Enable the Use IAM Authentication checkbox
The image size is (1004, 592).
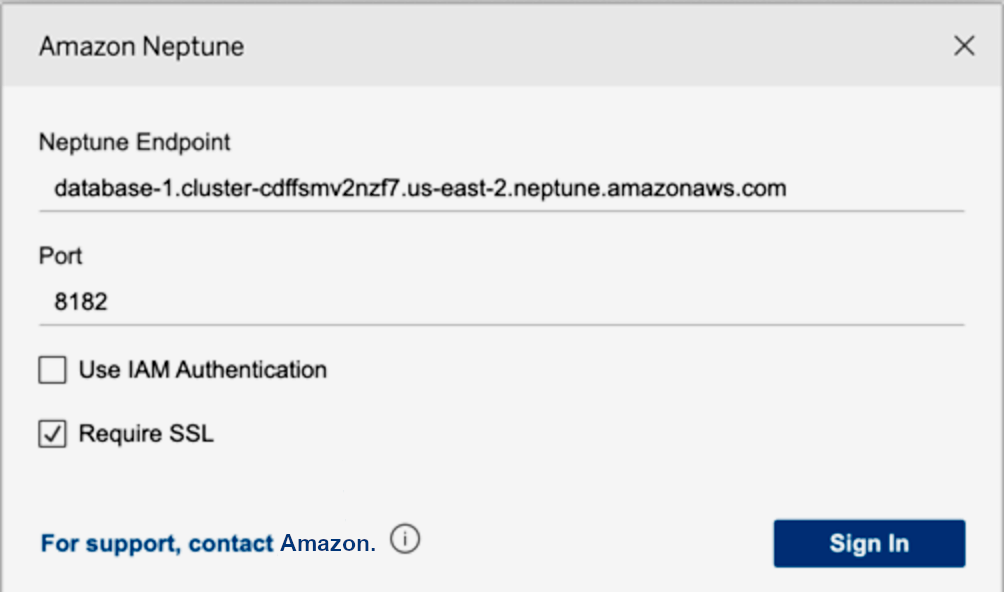[x=51, y=369]
